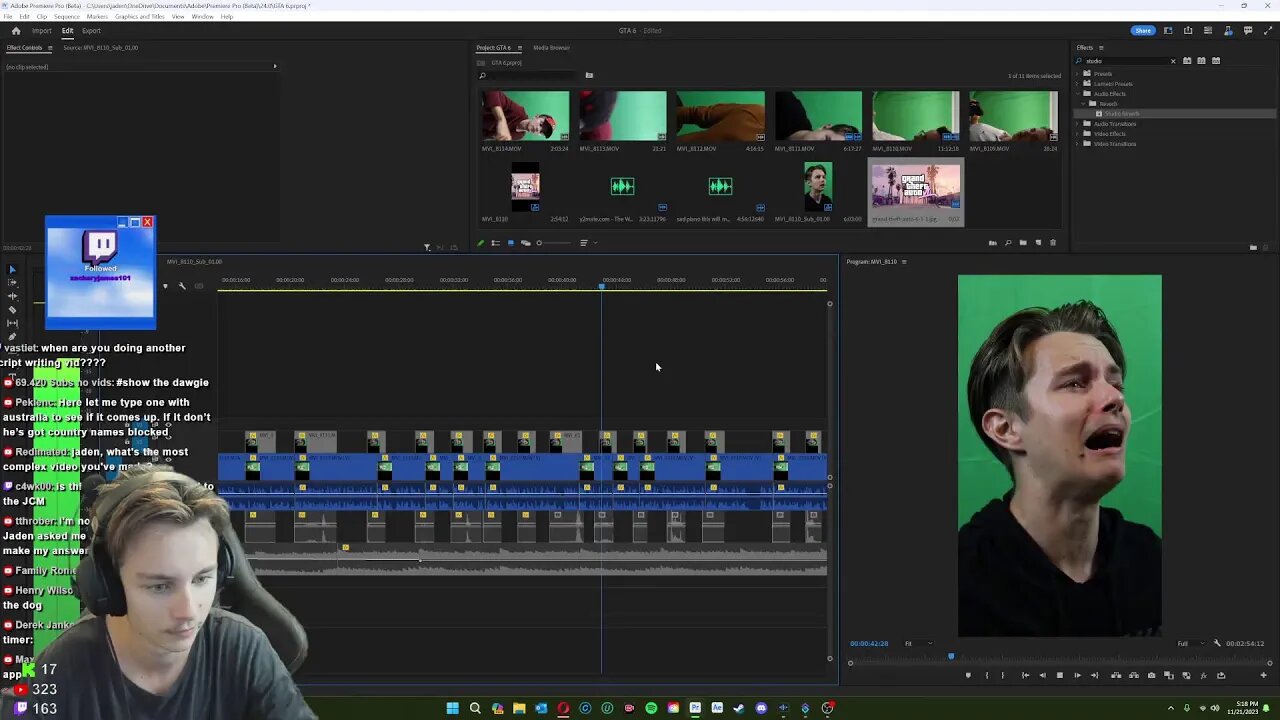Click the Find icon in project panel
1280x720 pixels.
(1007, 243)
